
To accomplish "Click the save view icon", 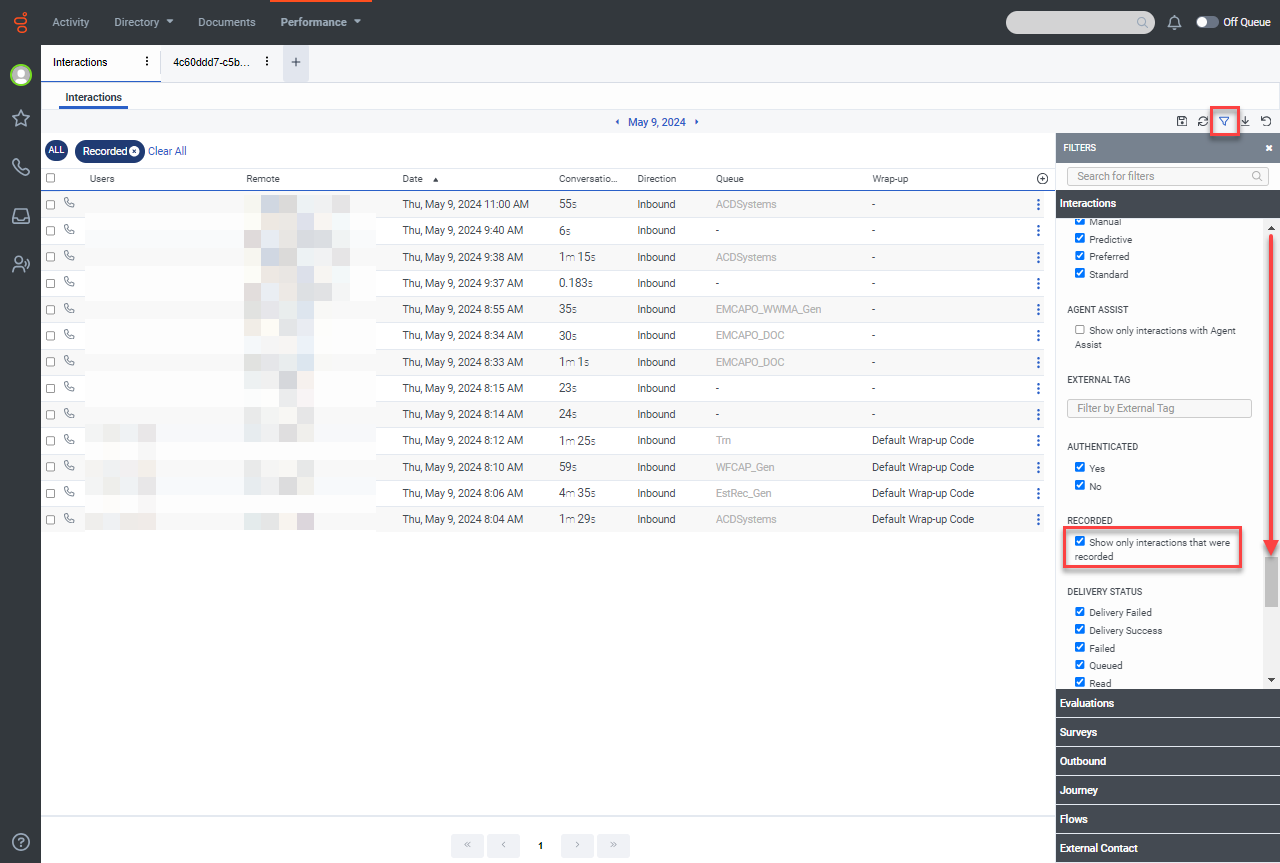I will coord(1182,121).
